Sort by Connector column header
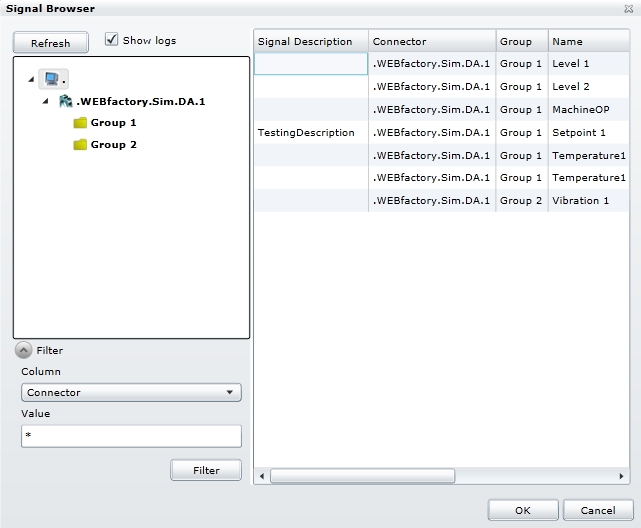This screenshot has width=641, height=528. [x=432, y=42]
